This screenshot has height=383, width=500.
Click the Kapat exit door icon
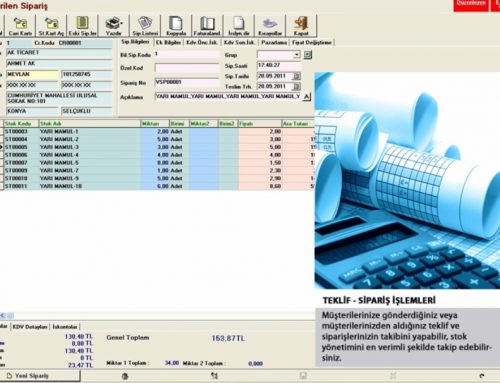301,26
